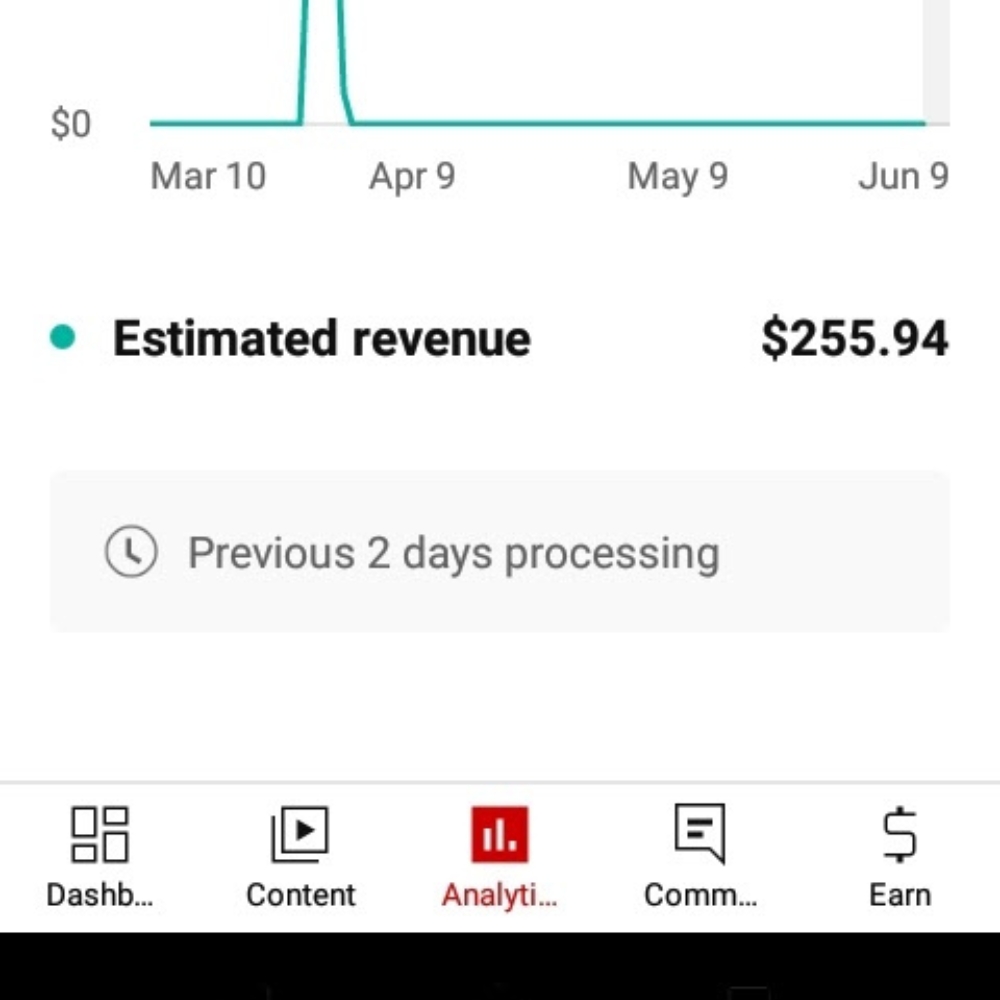Screen dimensions: 1000x1000
Task: Tap the Dashboard label text
Action: point(99,894)
